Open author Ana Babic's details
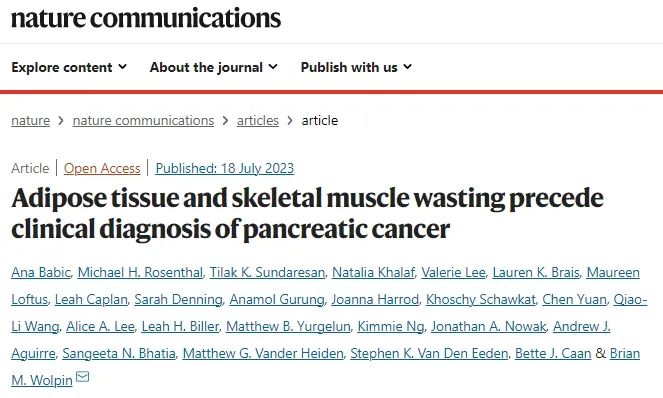This screenshot has height=398, width=663. tap(41, 272)
